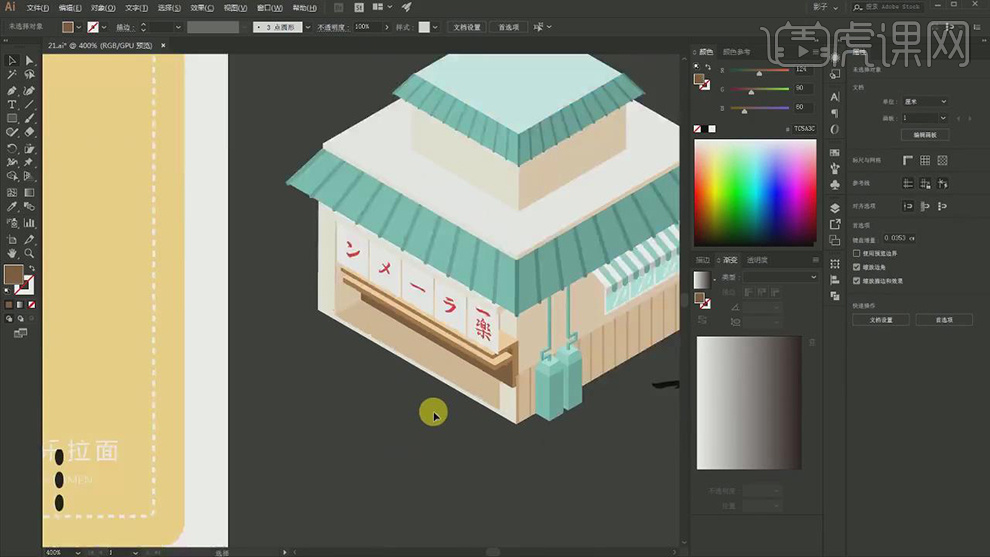Screen dimensions: 990x557
Task: Click the Eyedropper tool
Action: point(12,207)
